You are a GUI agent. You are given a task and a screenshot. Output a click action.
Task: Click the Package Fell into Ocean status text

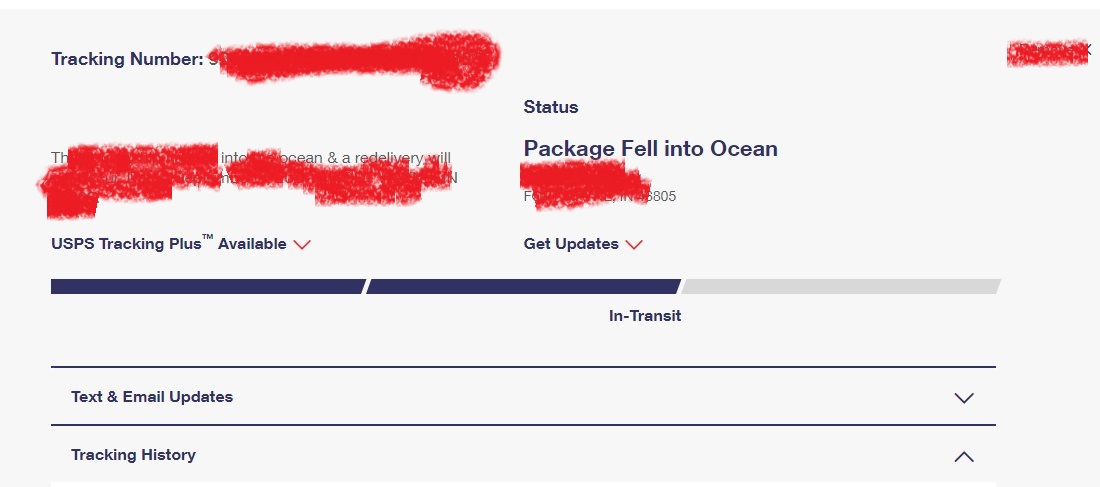pyautogui.click(x=650, y=149)
